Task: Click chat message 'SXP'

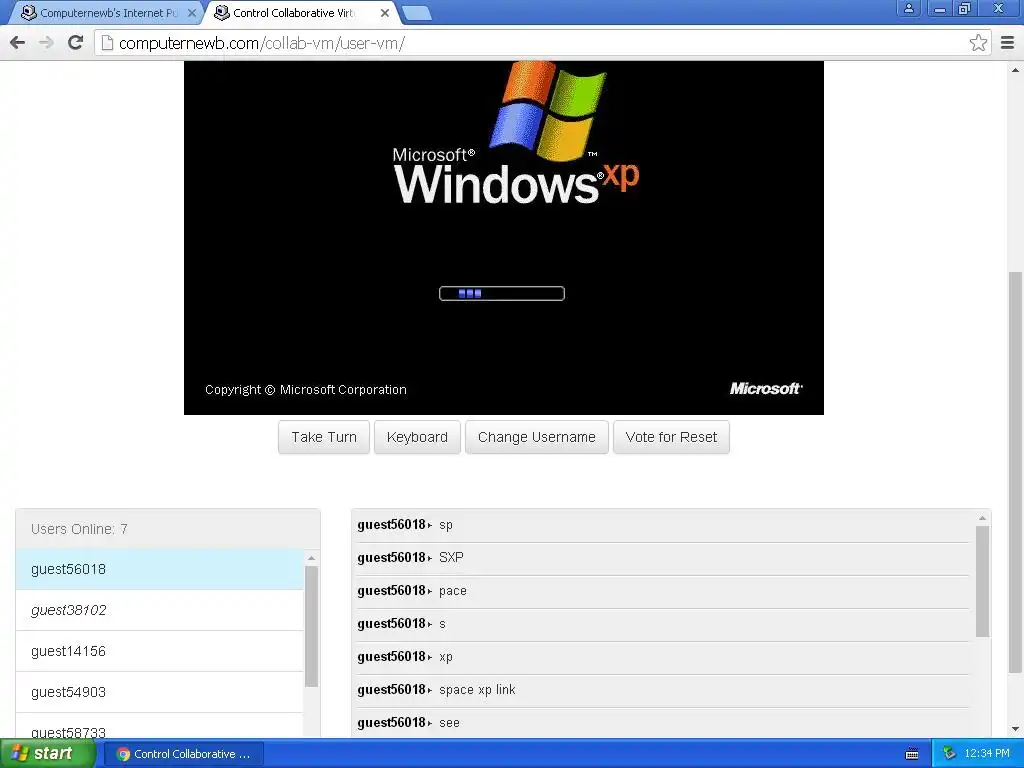Action: 451,558
